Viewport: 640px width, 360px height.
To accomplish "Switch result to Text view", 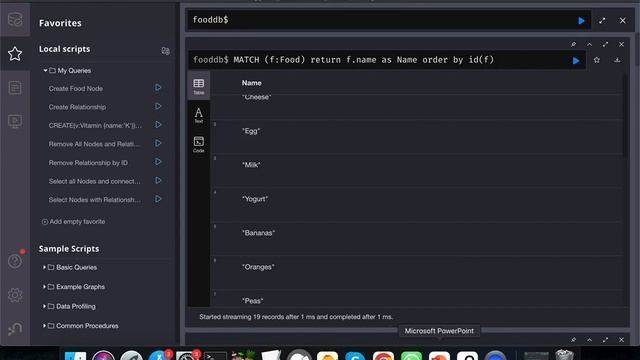I will pos(199,115).
